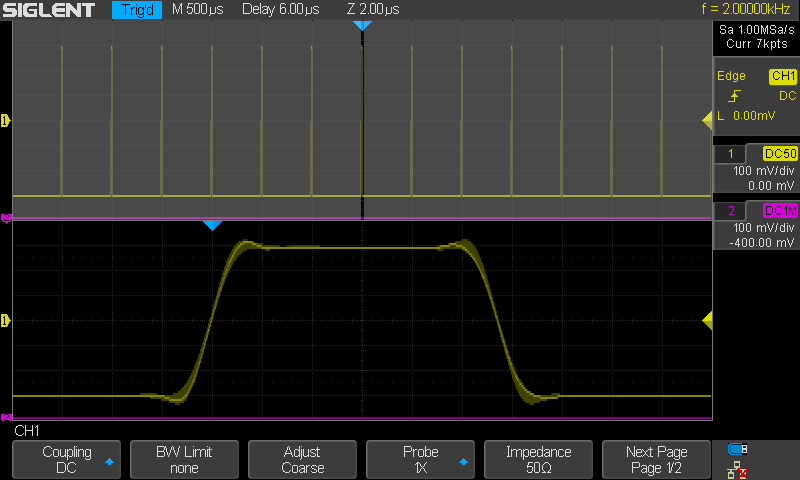Click the trigger DC coupling label

pos(787,96)
